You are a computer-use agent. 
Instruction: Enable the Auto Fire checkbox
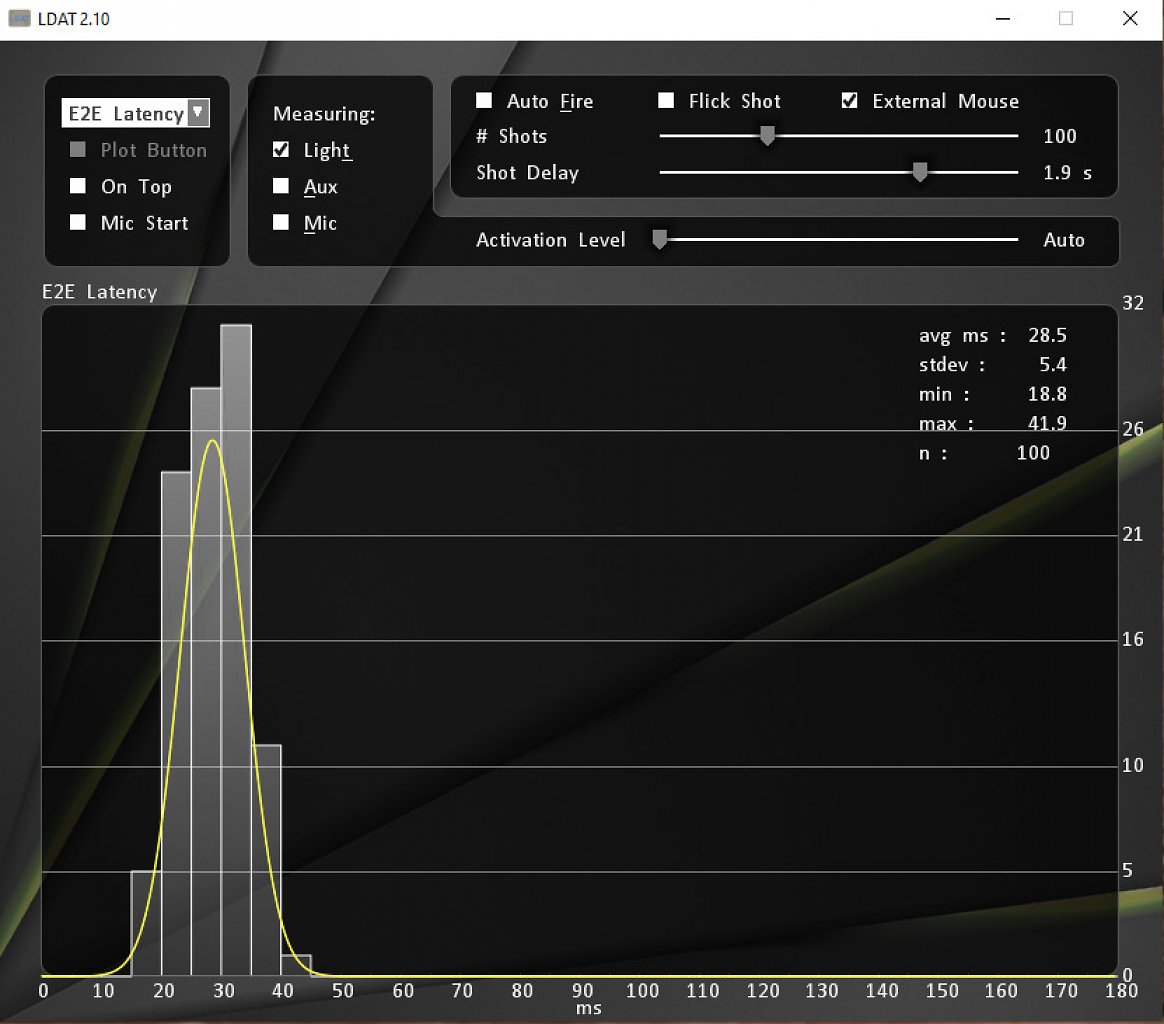click(x=484, y=100)
